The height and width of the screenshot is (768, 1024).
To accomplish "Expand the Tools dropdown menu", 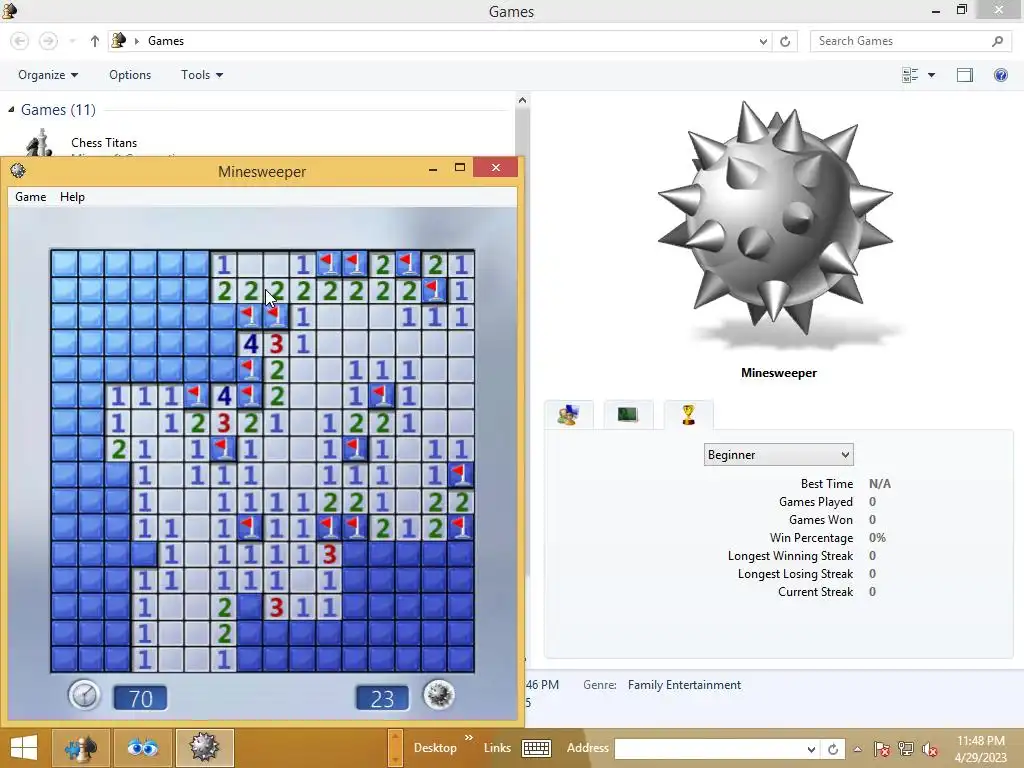I will [202, 75].
